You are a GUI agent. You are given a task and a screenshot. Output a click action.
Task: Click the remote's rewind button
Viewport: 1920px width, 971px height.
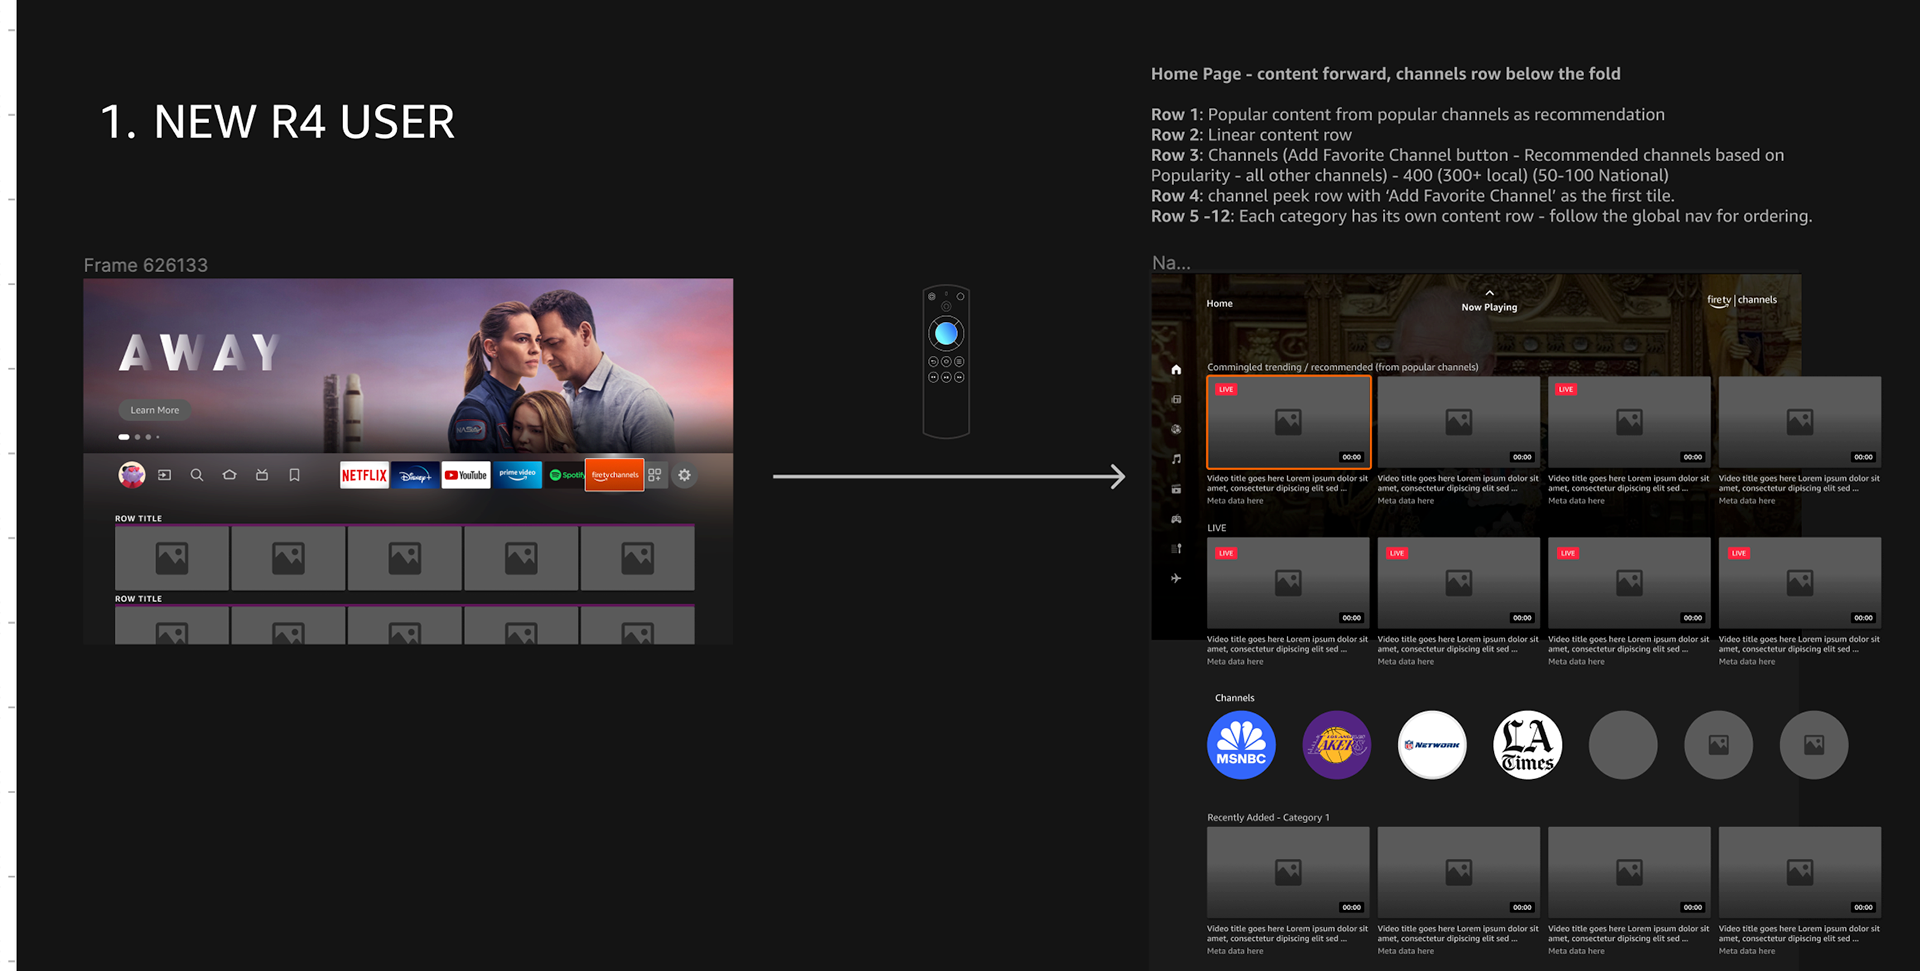[933, 377]
